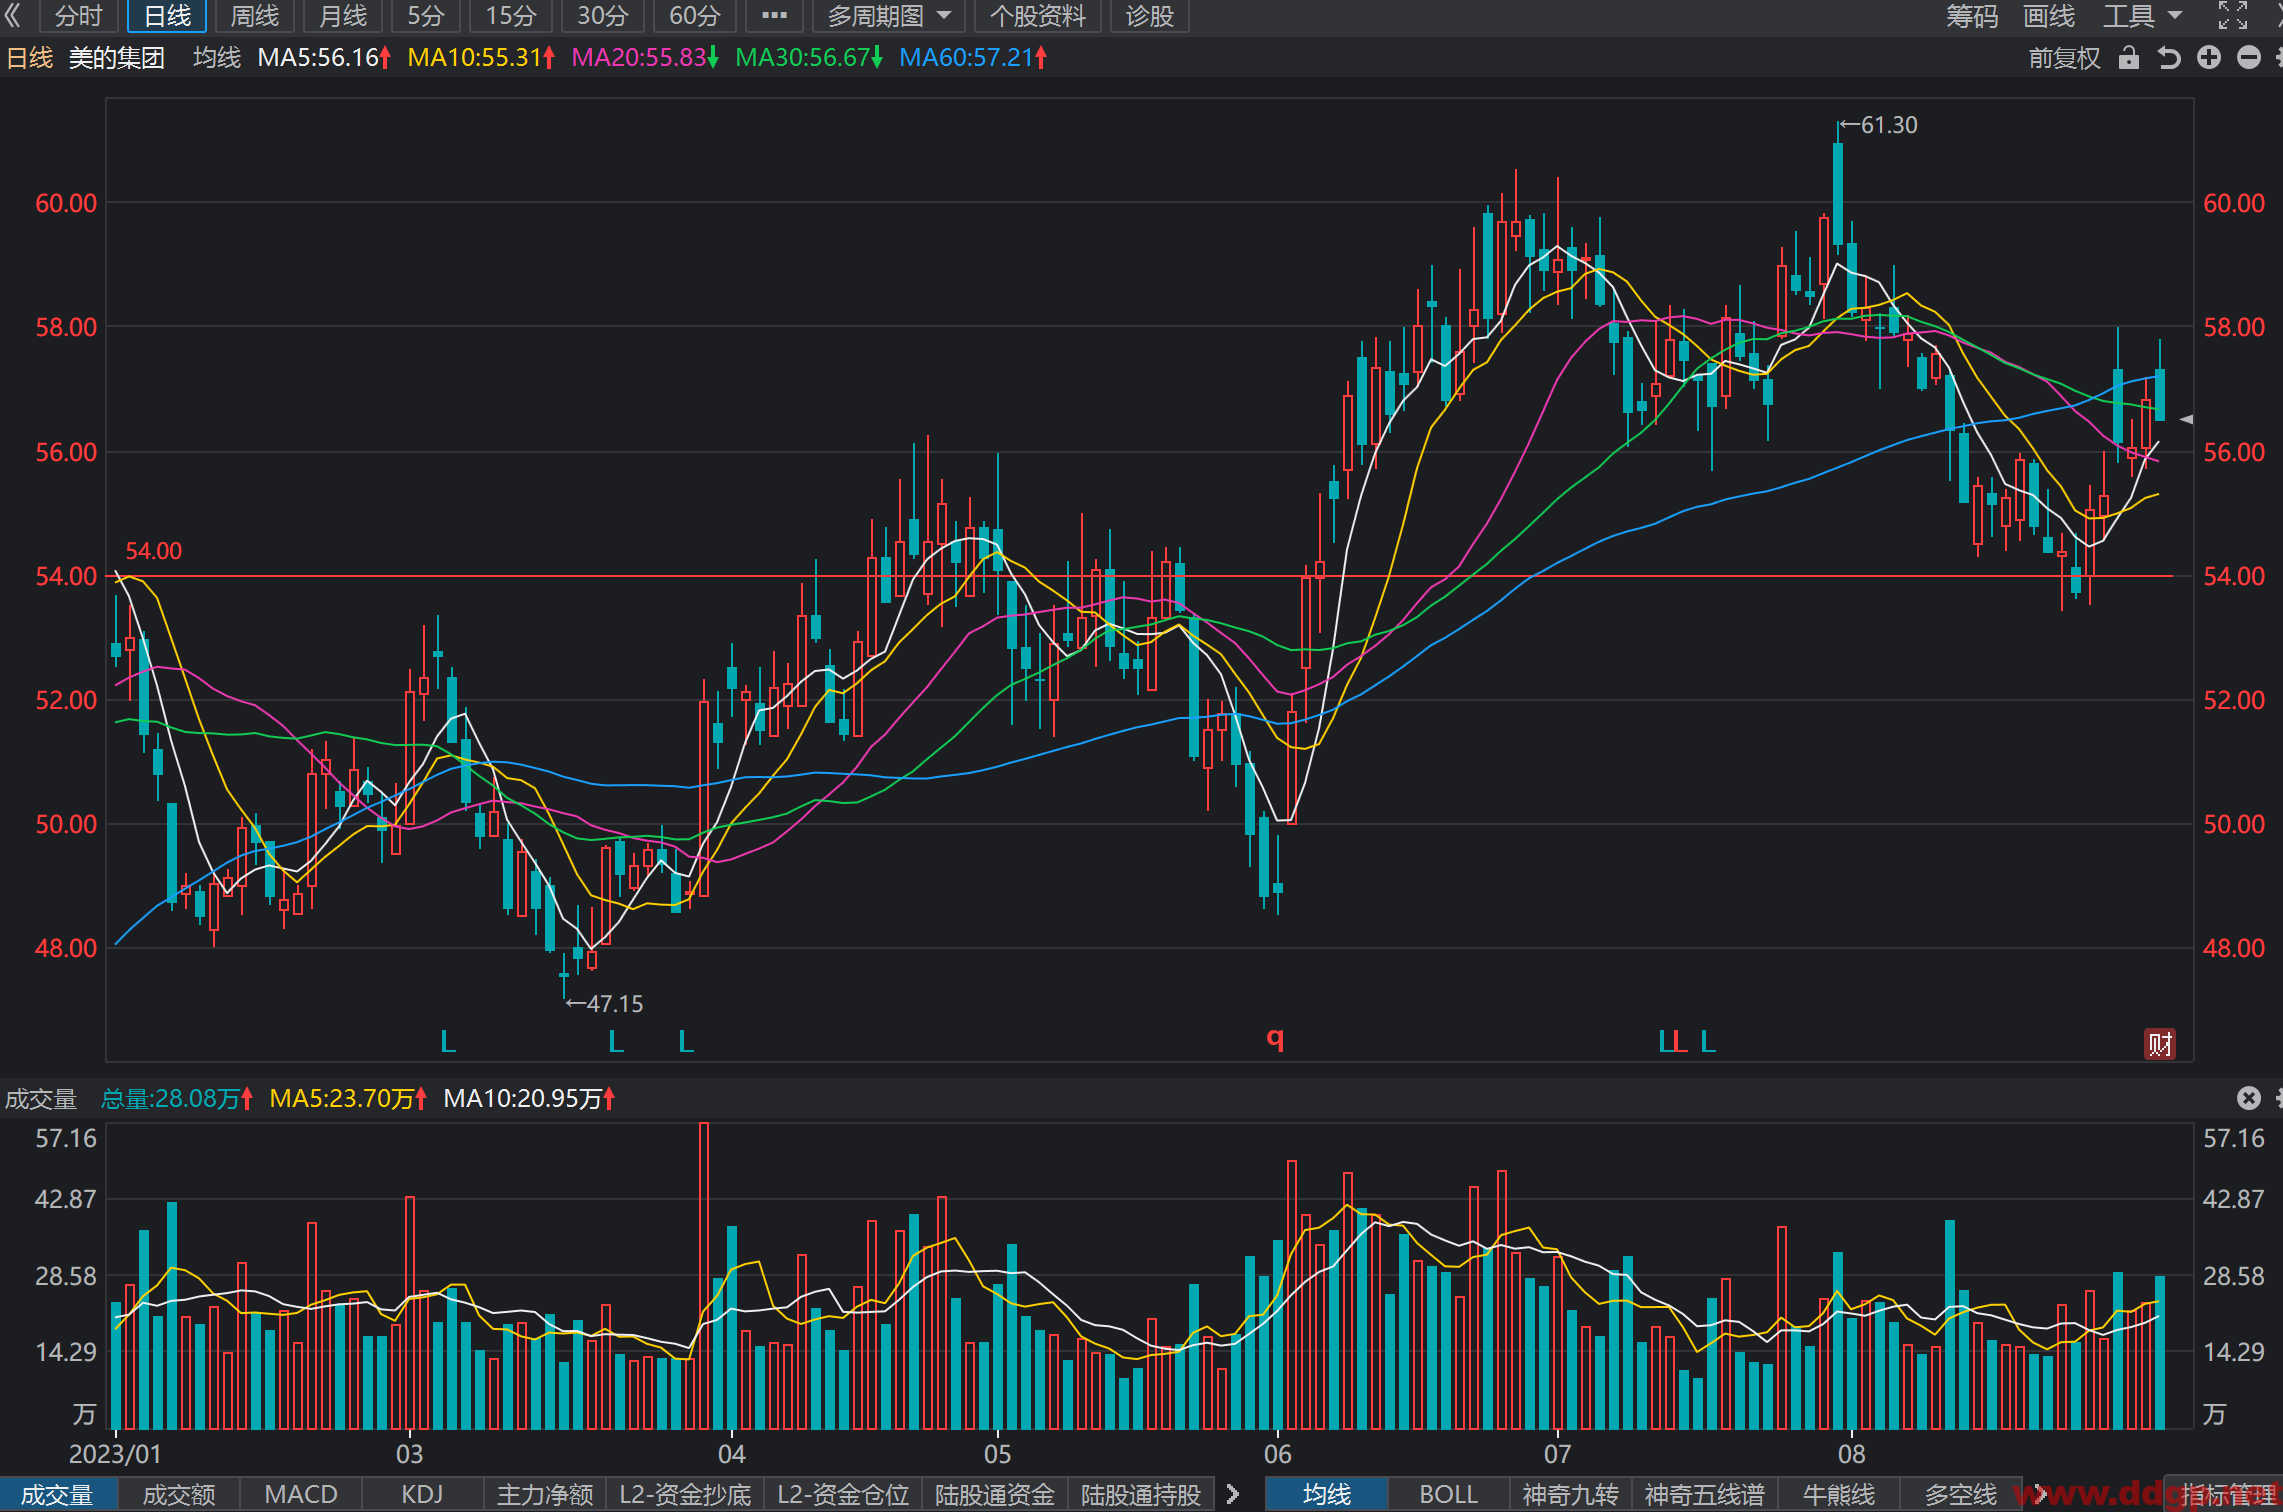Click the double left-arrow back icon

pos(13,16)
